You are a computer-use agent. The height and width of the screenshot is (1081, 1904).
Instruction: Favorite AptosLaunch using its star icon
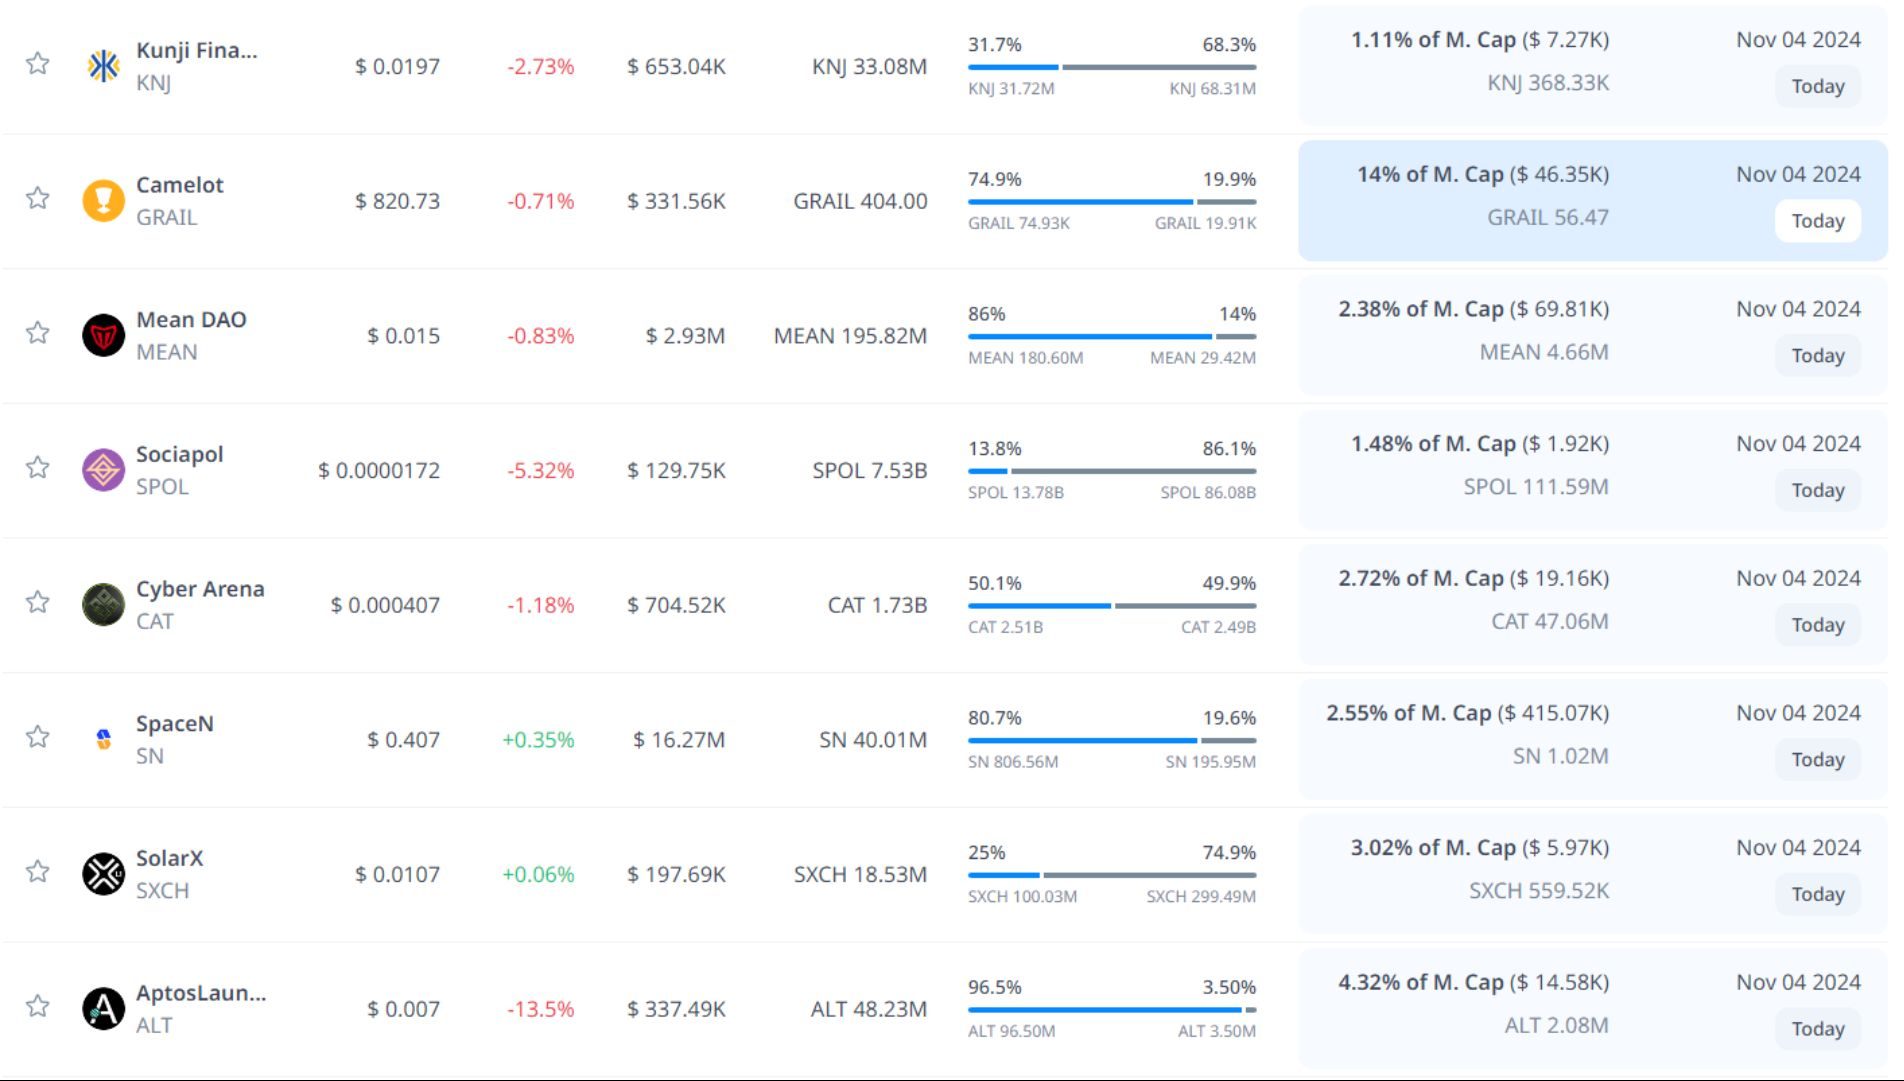pos(38,1006)
